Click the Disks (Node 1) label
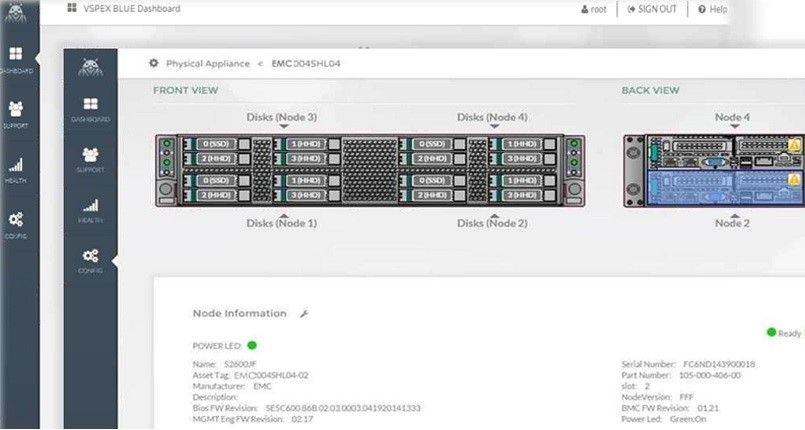This screenshot has width=805, height=430. click(282, 223)
